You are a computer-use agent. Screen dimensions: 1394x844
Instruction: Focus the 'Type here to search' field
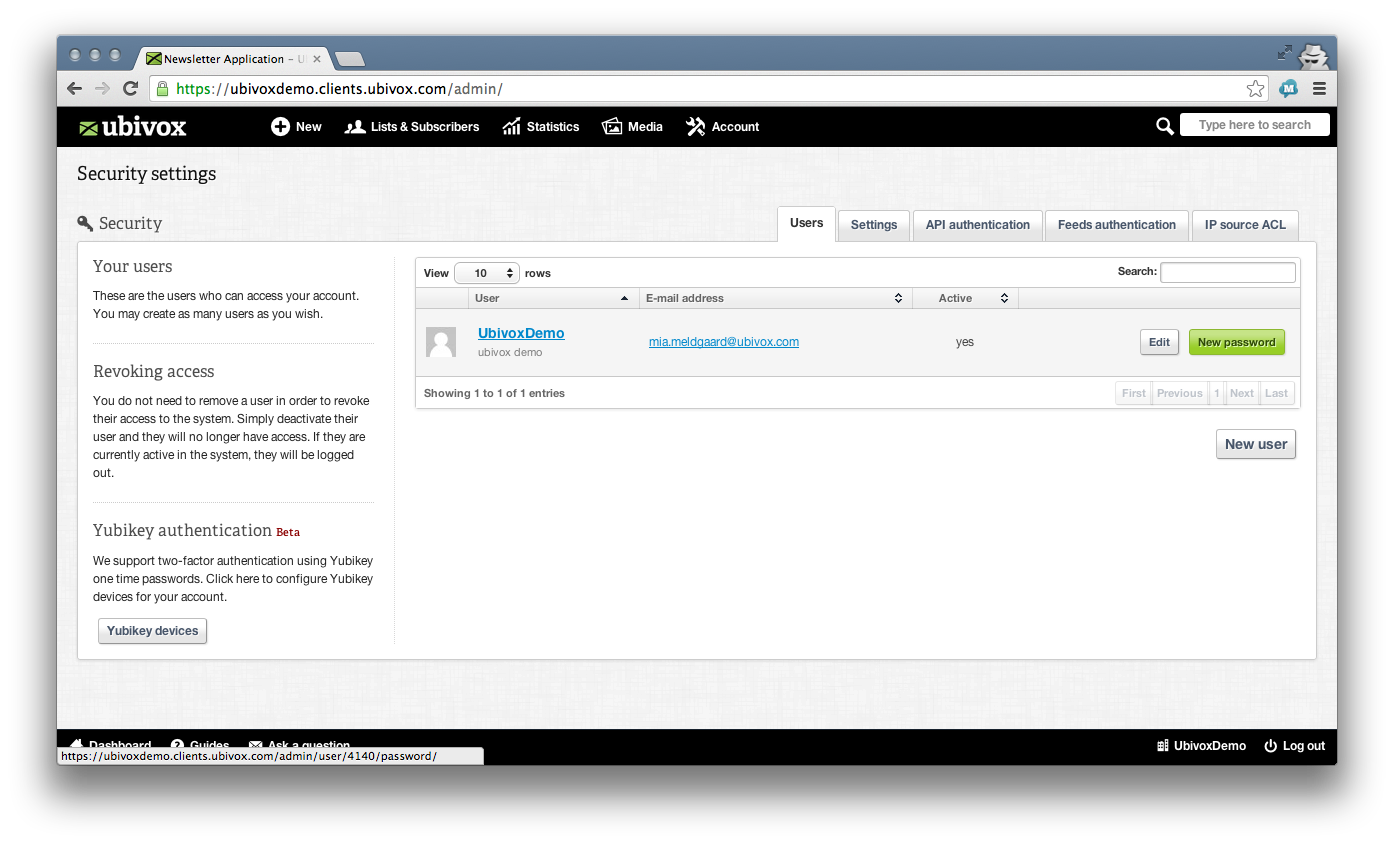pos(1254,125)
